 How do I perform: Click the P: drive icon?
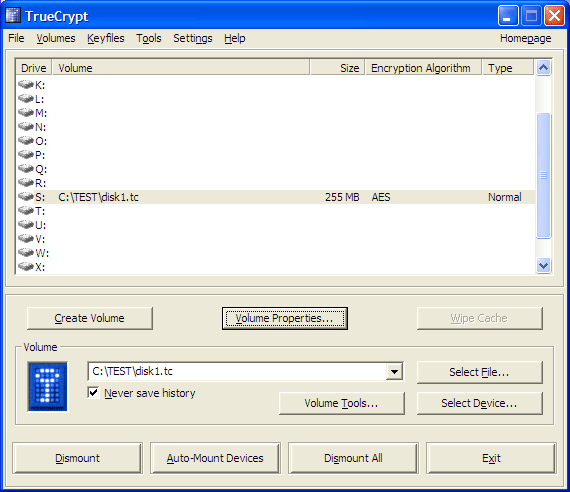tap(26, 155)
